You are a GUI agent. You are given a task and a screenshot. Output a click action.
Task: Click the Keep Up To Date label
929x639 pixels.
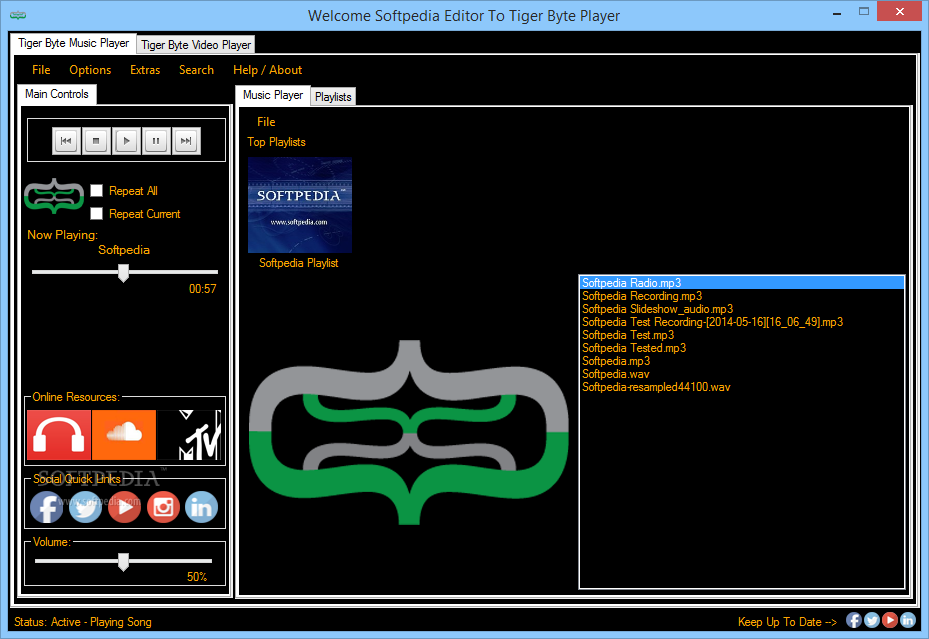coord(787,622)
